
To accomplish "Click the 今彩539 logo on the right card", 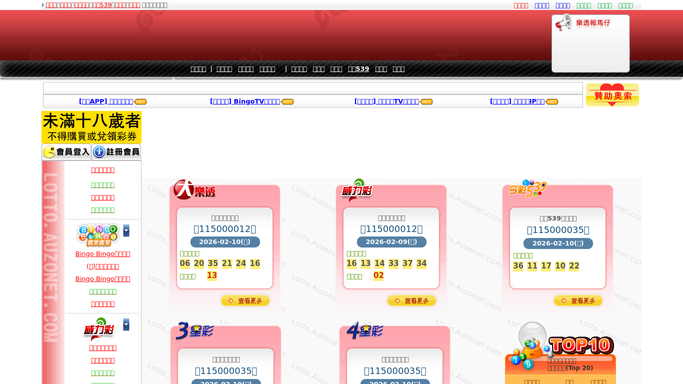I will [527, 189].
